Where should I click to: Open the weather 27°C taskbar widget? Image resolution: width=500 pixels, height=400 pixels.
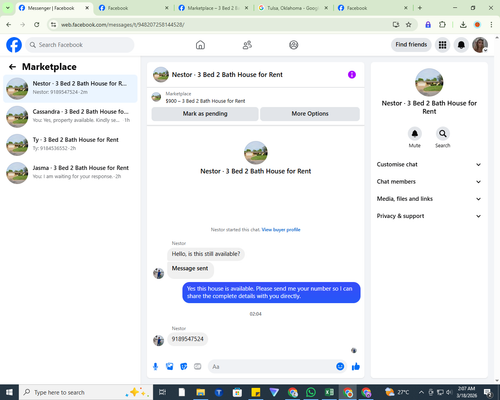point(397,392)
